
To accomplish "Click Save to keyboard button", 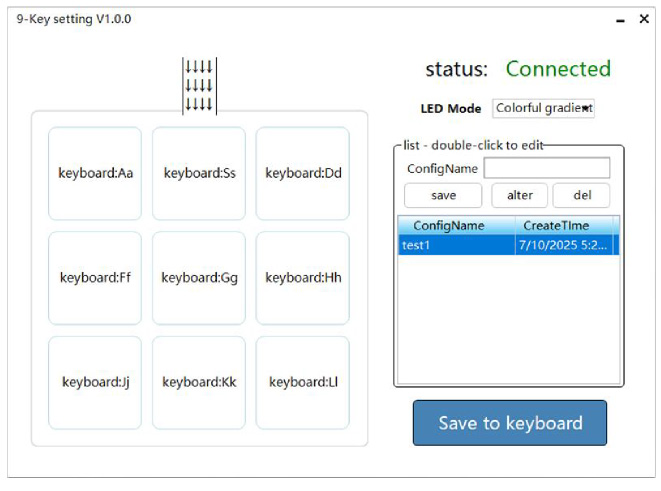I will coord(510,423).
